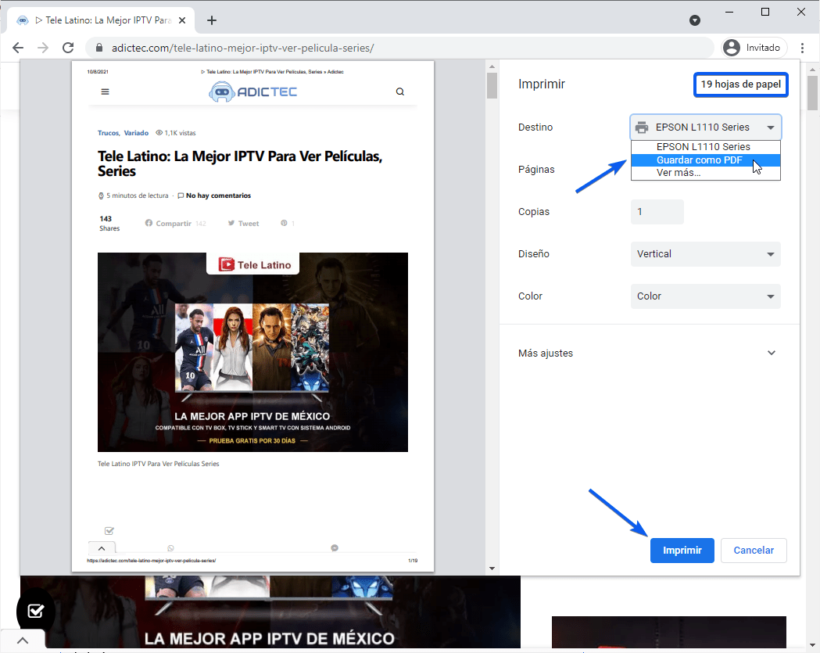Click the tab search down-arrow icon
The image size is (820, 653).
pos(695,20)
